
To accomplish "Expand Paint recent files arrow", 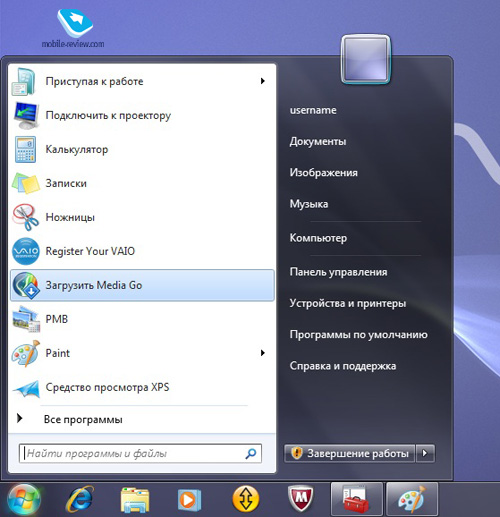I will (263, 353).
